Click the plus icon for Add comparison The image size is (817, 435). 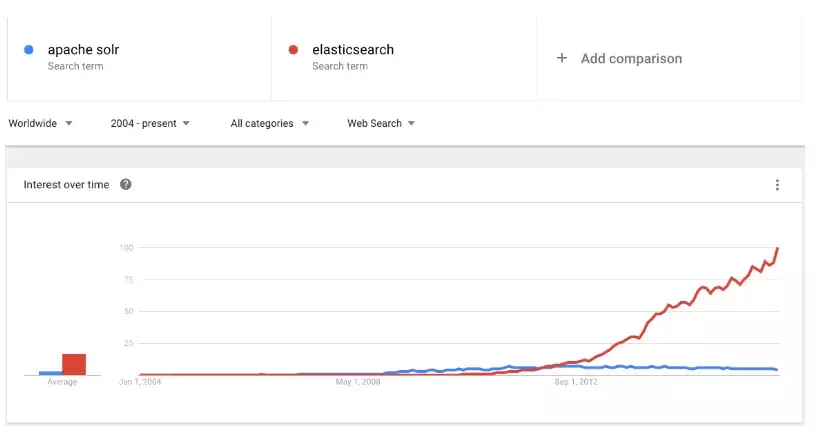[x=562, y=58]
